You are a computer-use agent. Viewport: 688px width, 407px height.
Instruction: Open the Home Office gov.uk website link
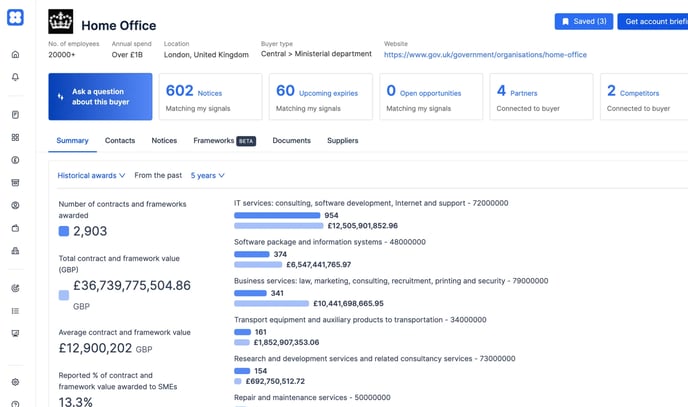click(485, 55)
